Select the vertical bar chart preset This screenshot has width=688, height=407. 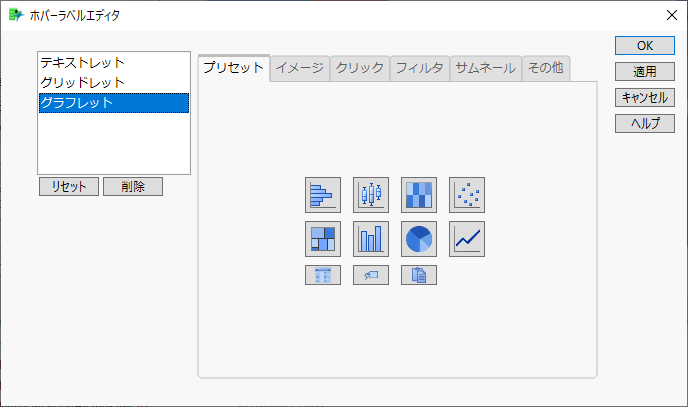coord(371,239)
